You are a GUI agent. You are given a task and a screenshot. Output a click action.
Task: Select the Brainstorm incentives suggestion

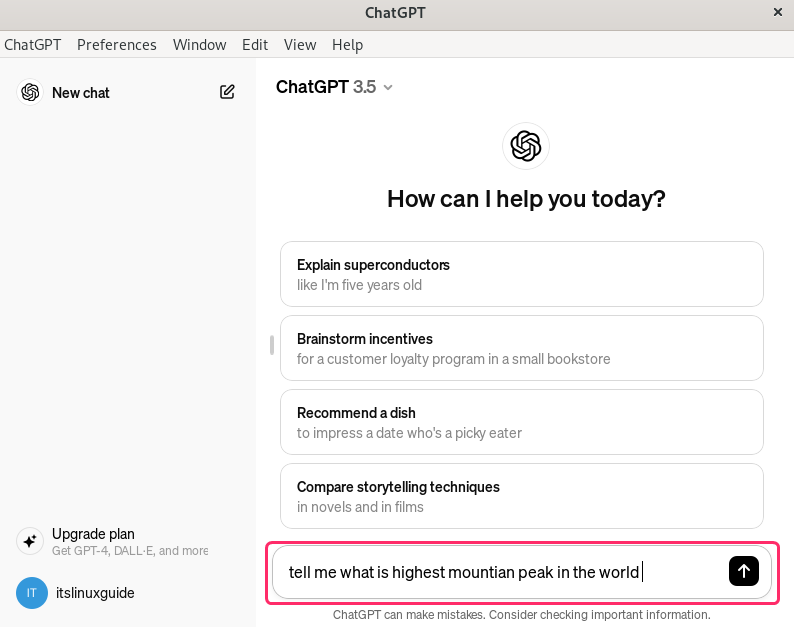[521, 348]
